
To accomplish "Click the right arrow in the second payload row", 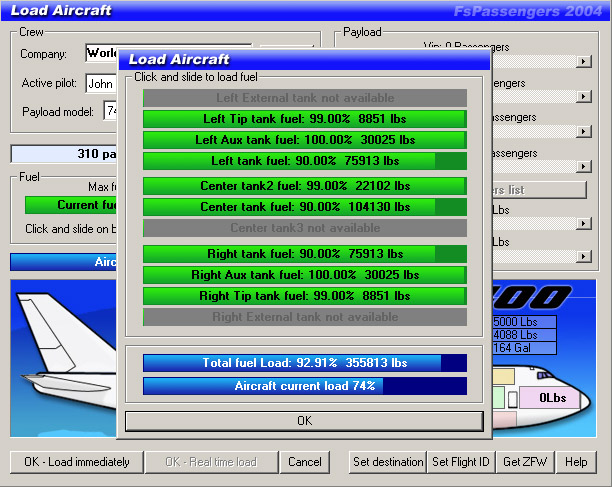I will point(584,96).
